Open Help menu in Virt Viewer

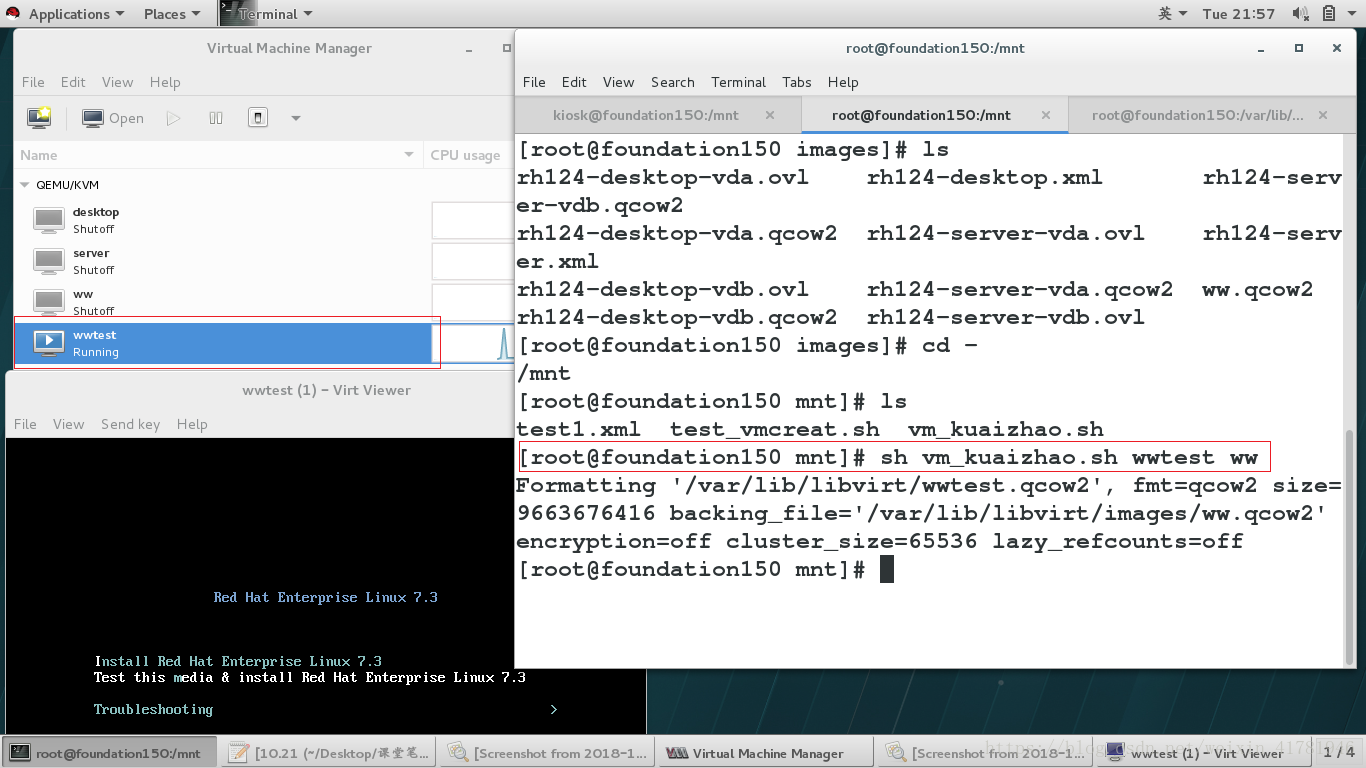pyautogui.click(x=192, y=424)
